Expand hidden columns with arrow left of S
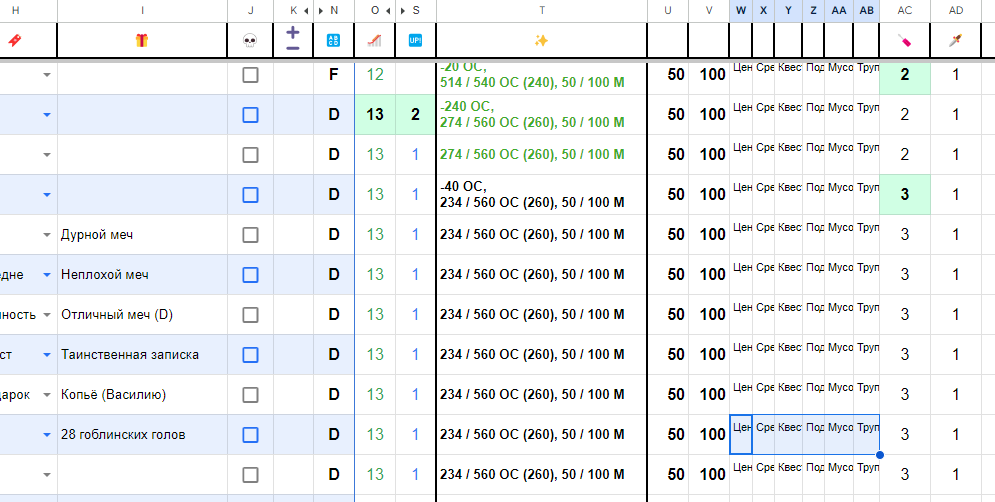The height and width of the screenshot is (502, 995). 402,10
